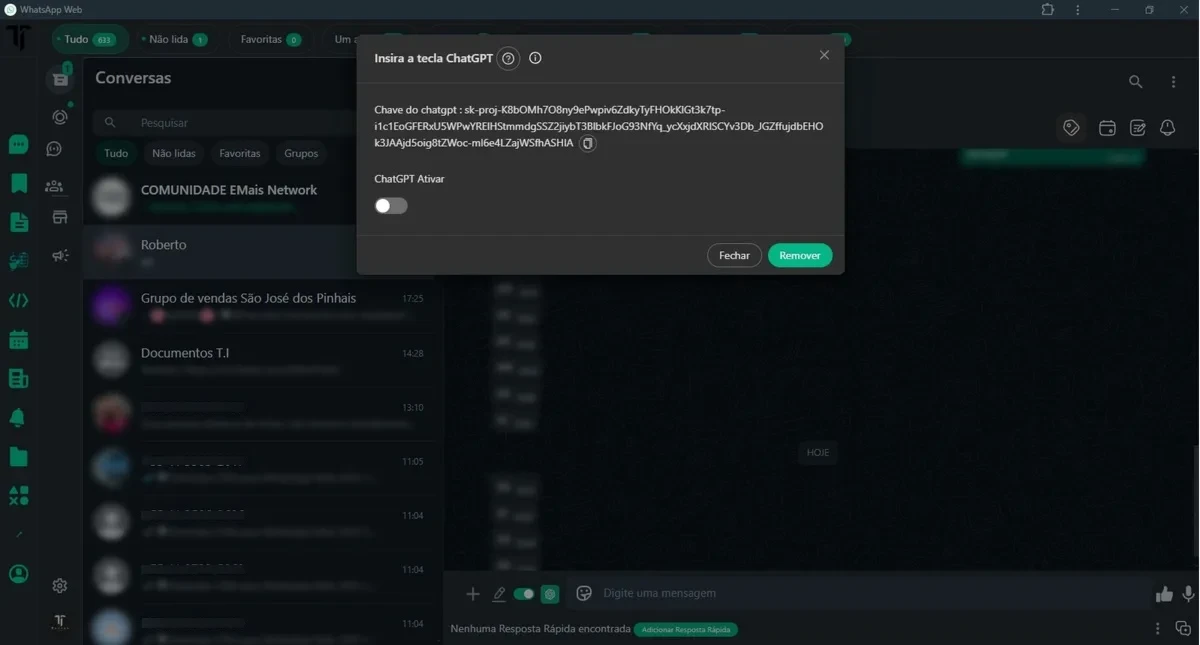
Task: Open the Communities people icon
Action: pos(54,186)
